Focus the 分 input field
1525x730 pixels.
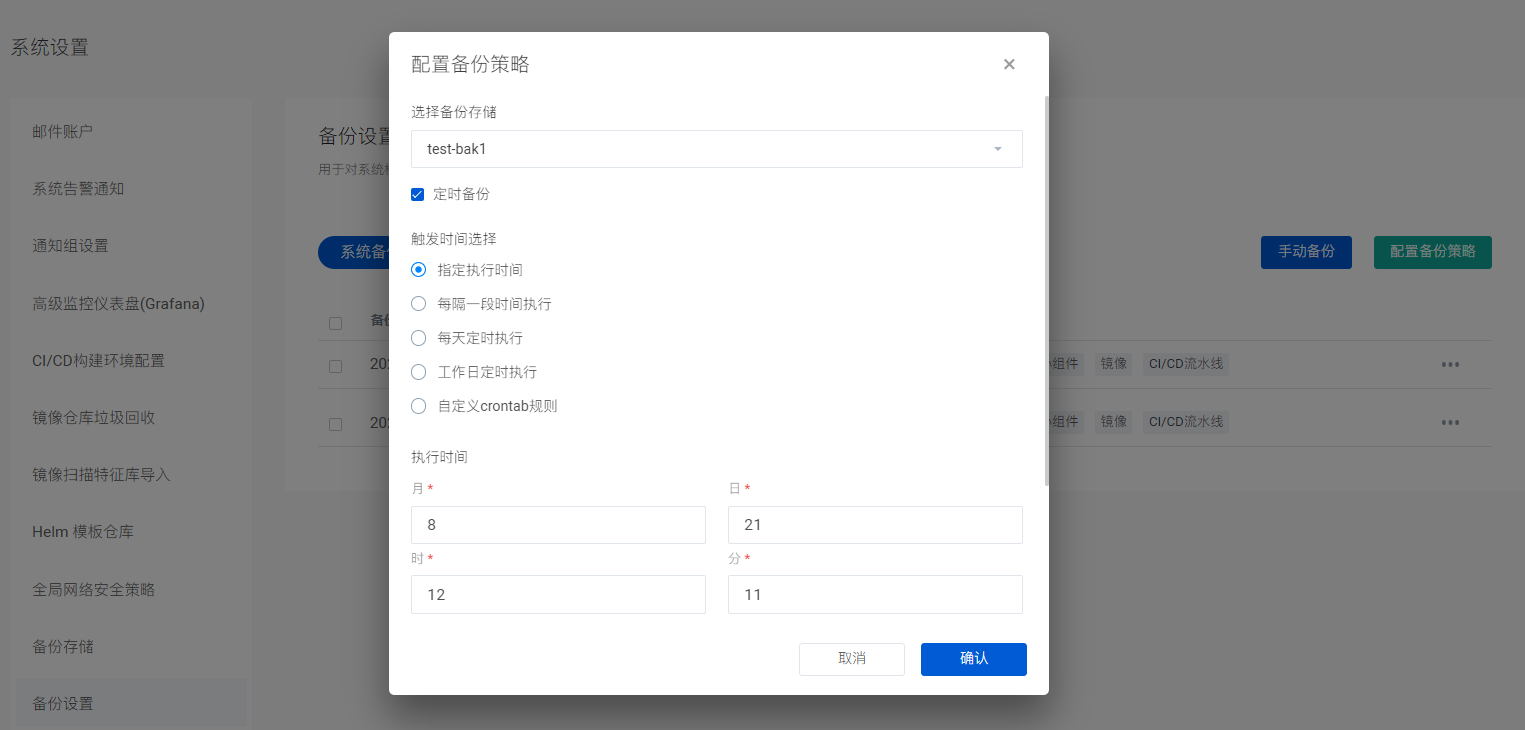[875, 594]
